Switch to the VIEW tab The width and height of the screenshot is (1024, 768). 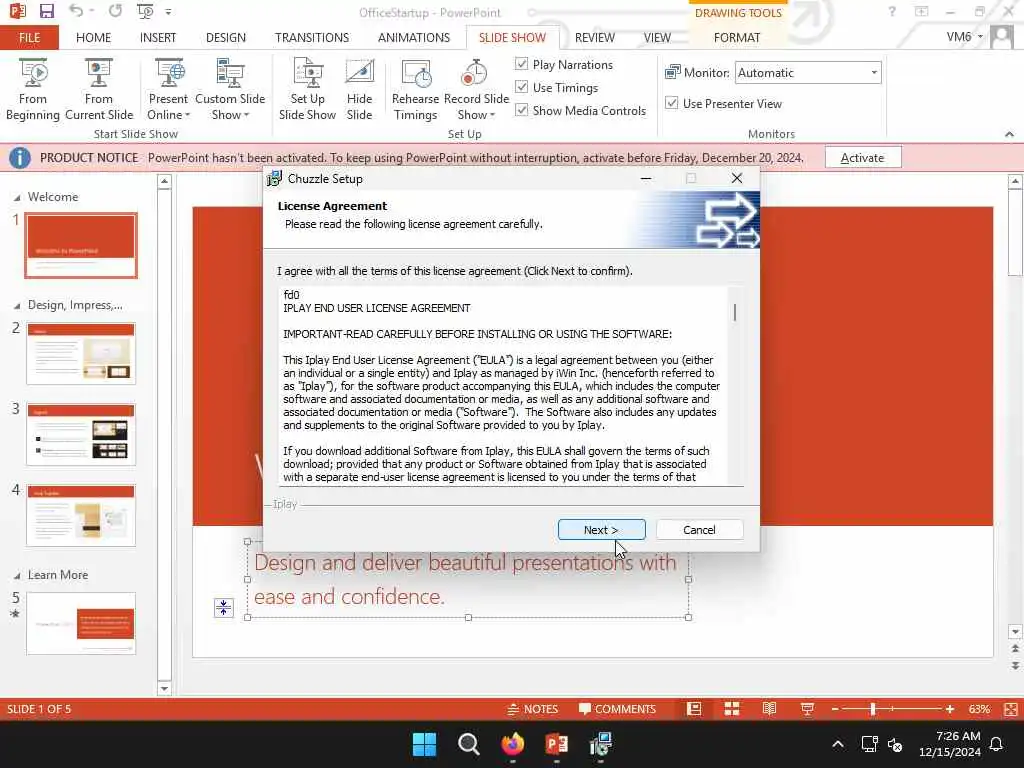click(657, 37)
